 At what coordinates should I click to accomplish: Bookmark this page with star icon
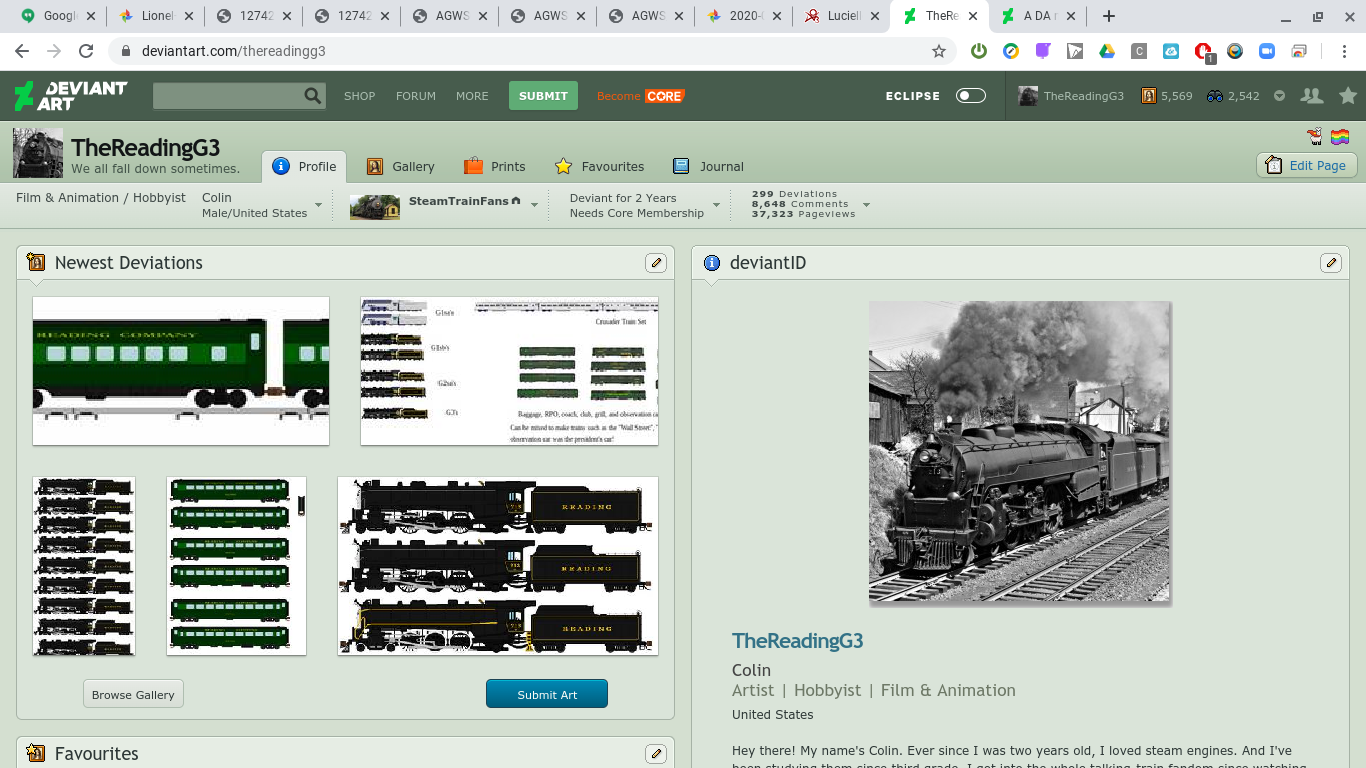tap(939, 51)
